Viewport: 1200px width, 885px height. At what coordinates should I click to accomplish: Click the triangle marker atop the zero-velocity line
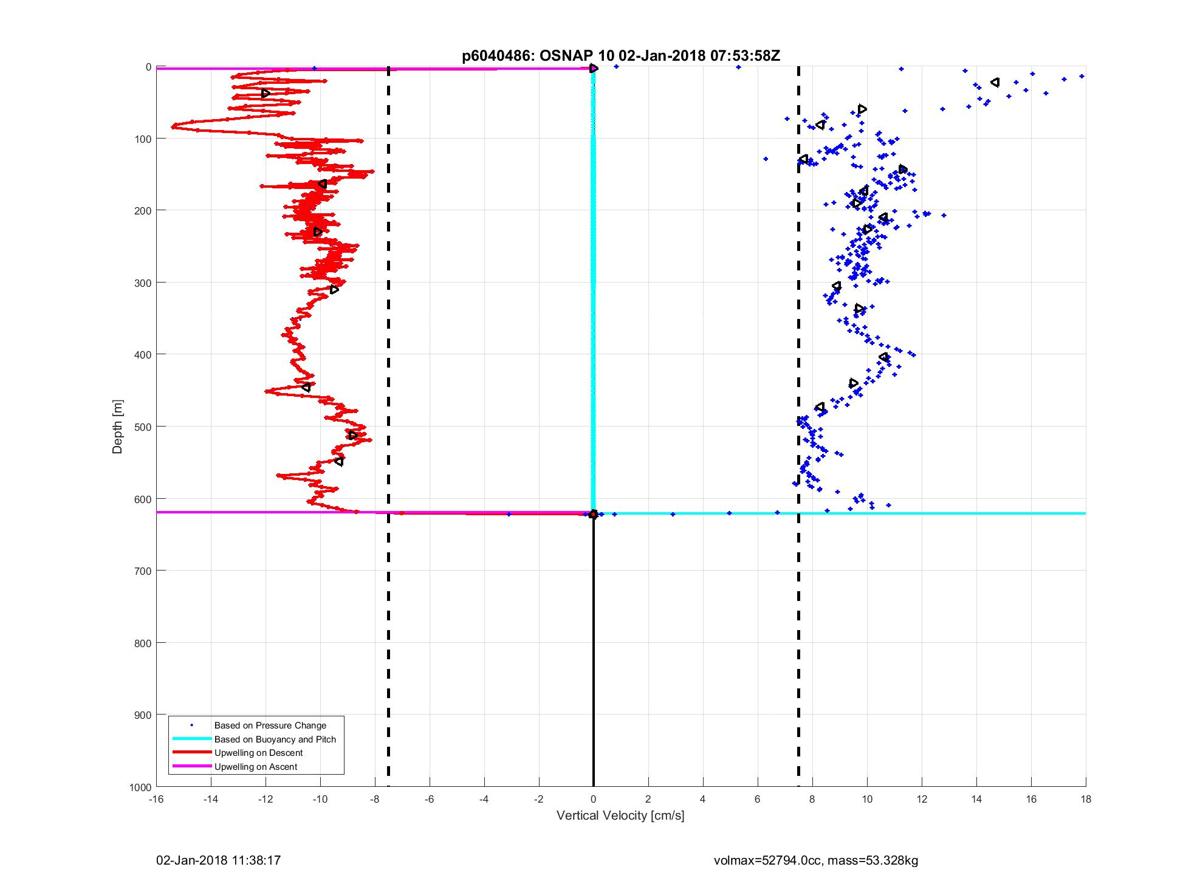tap(594, 68)
